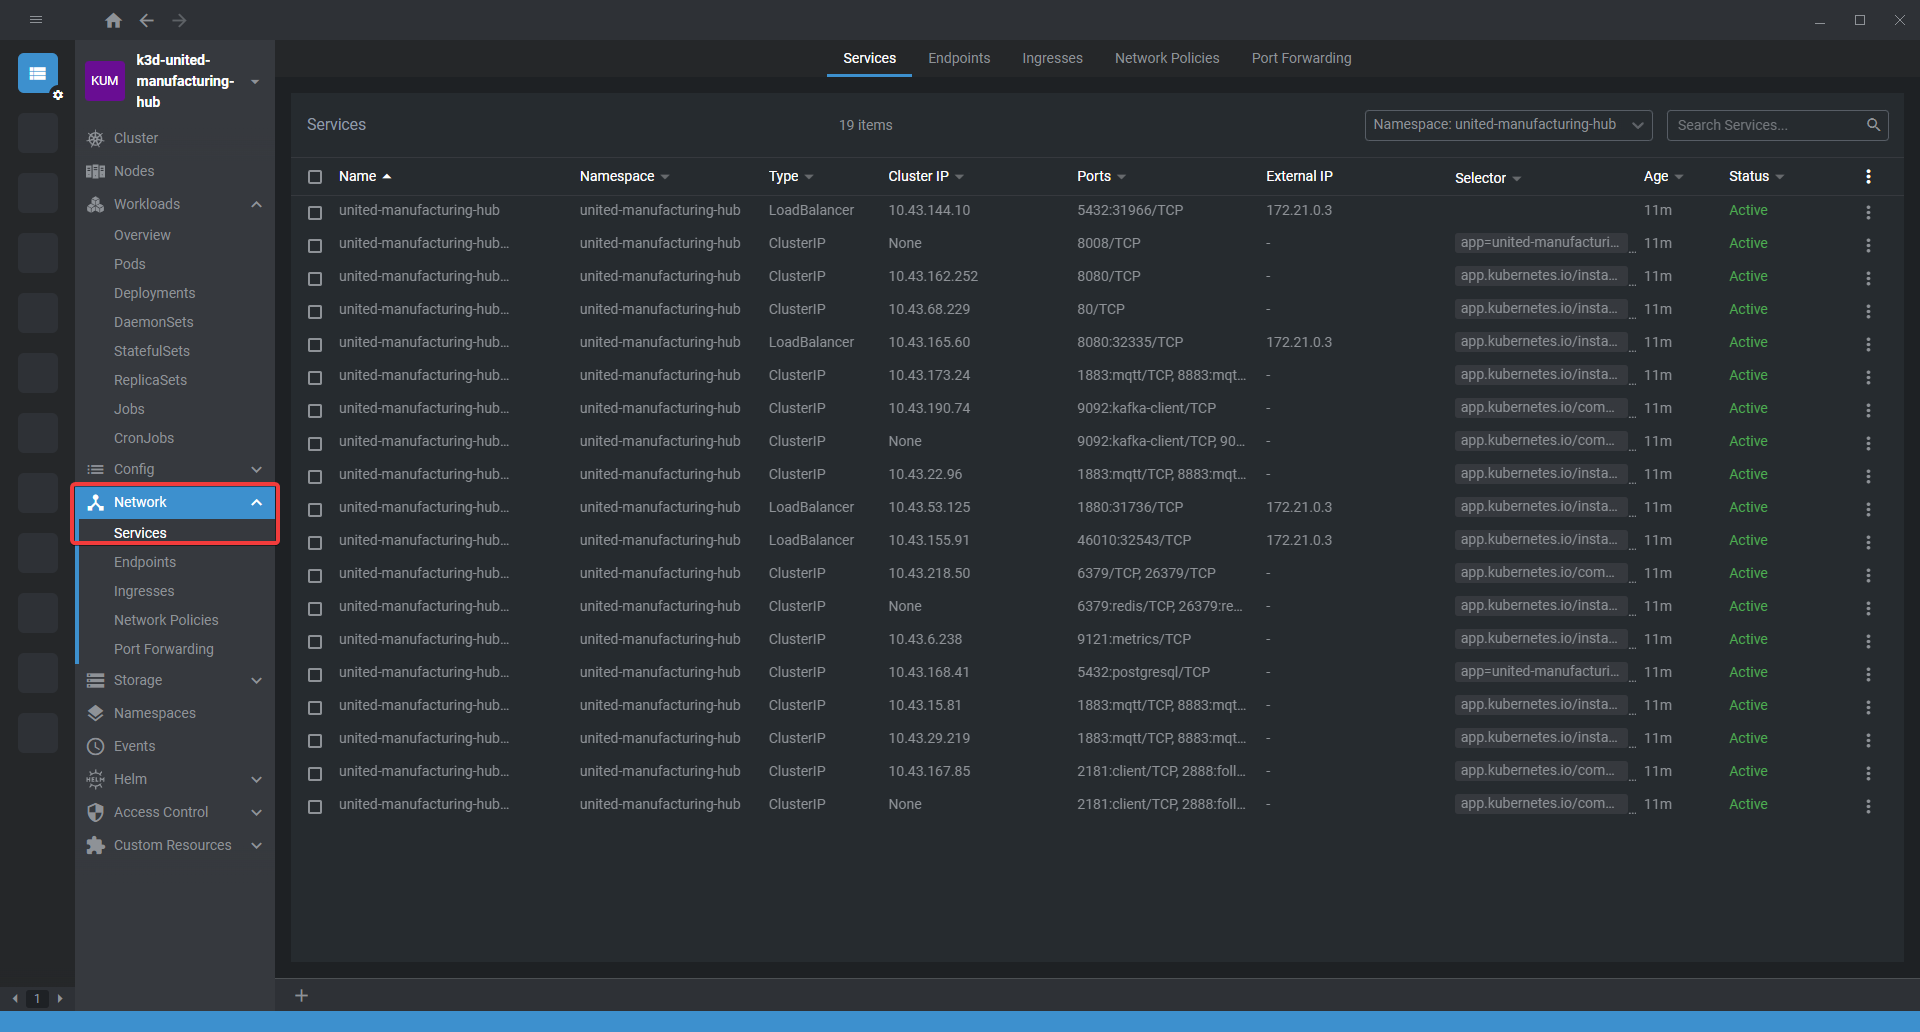
Task: Switch to the Endpoints tab
Action: coord(959,58)
